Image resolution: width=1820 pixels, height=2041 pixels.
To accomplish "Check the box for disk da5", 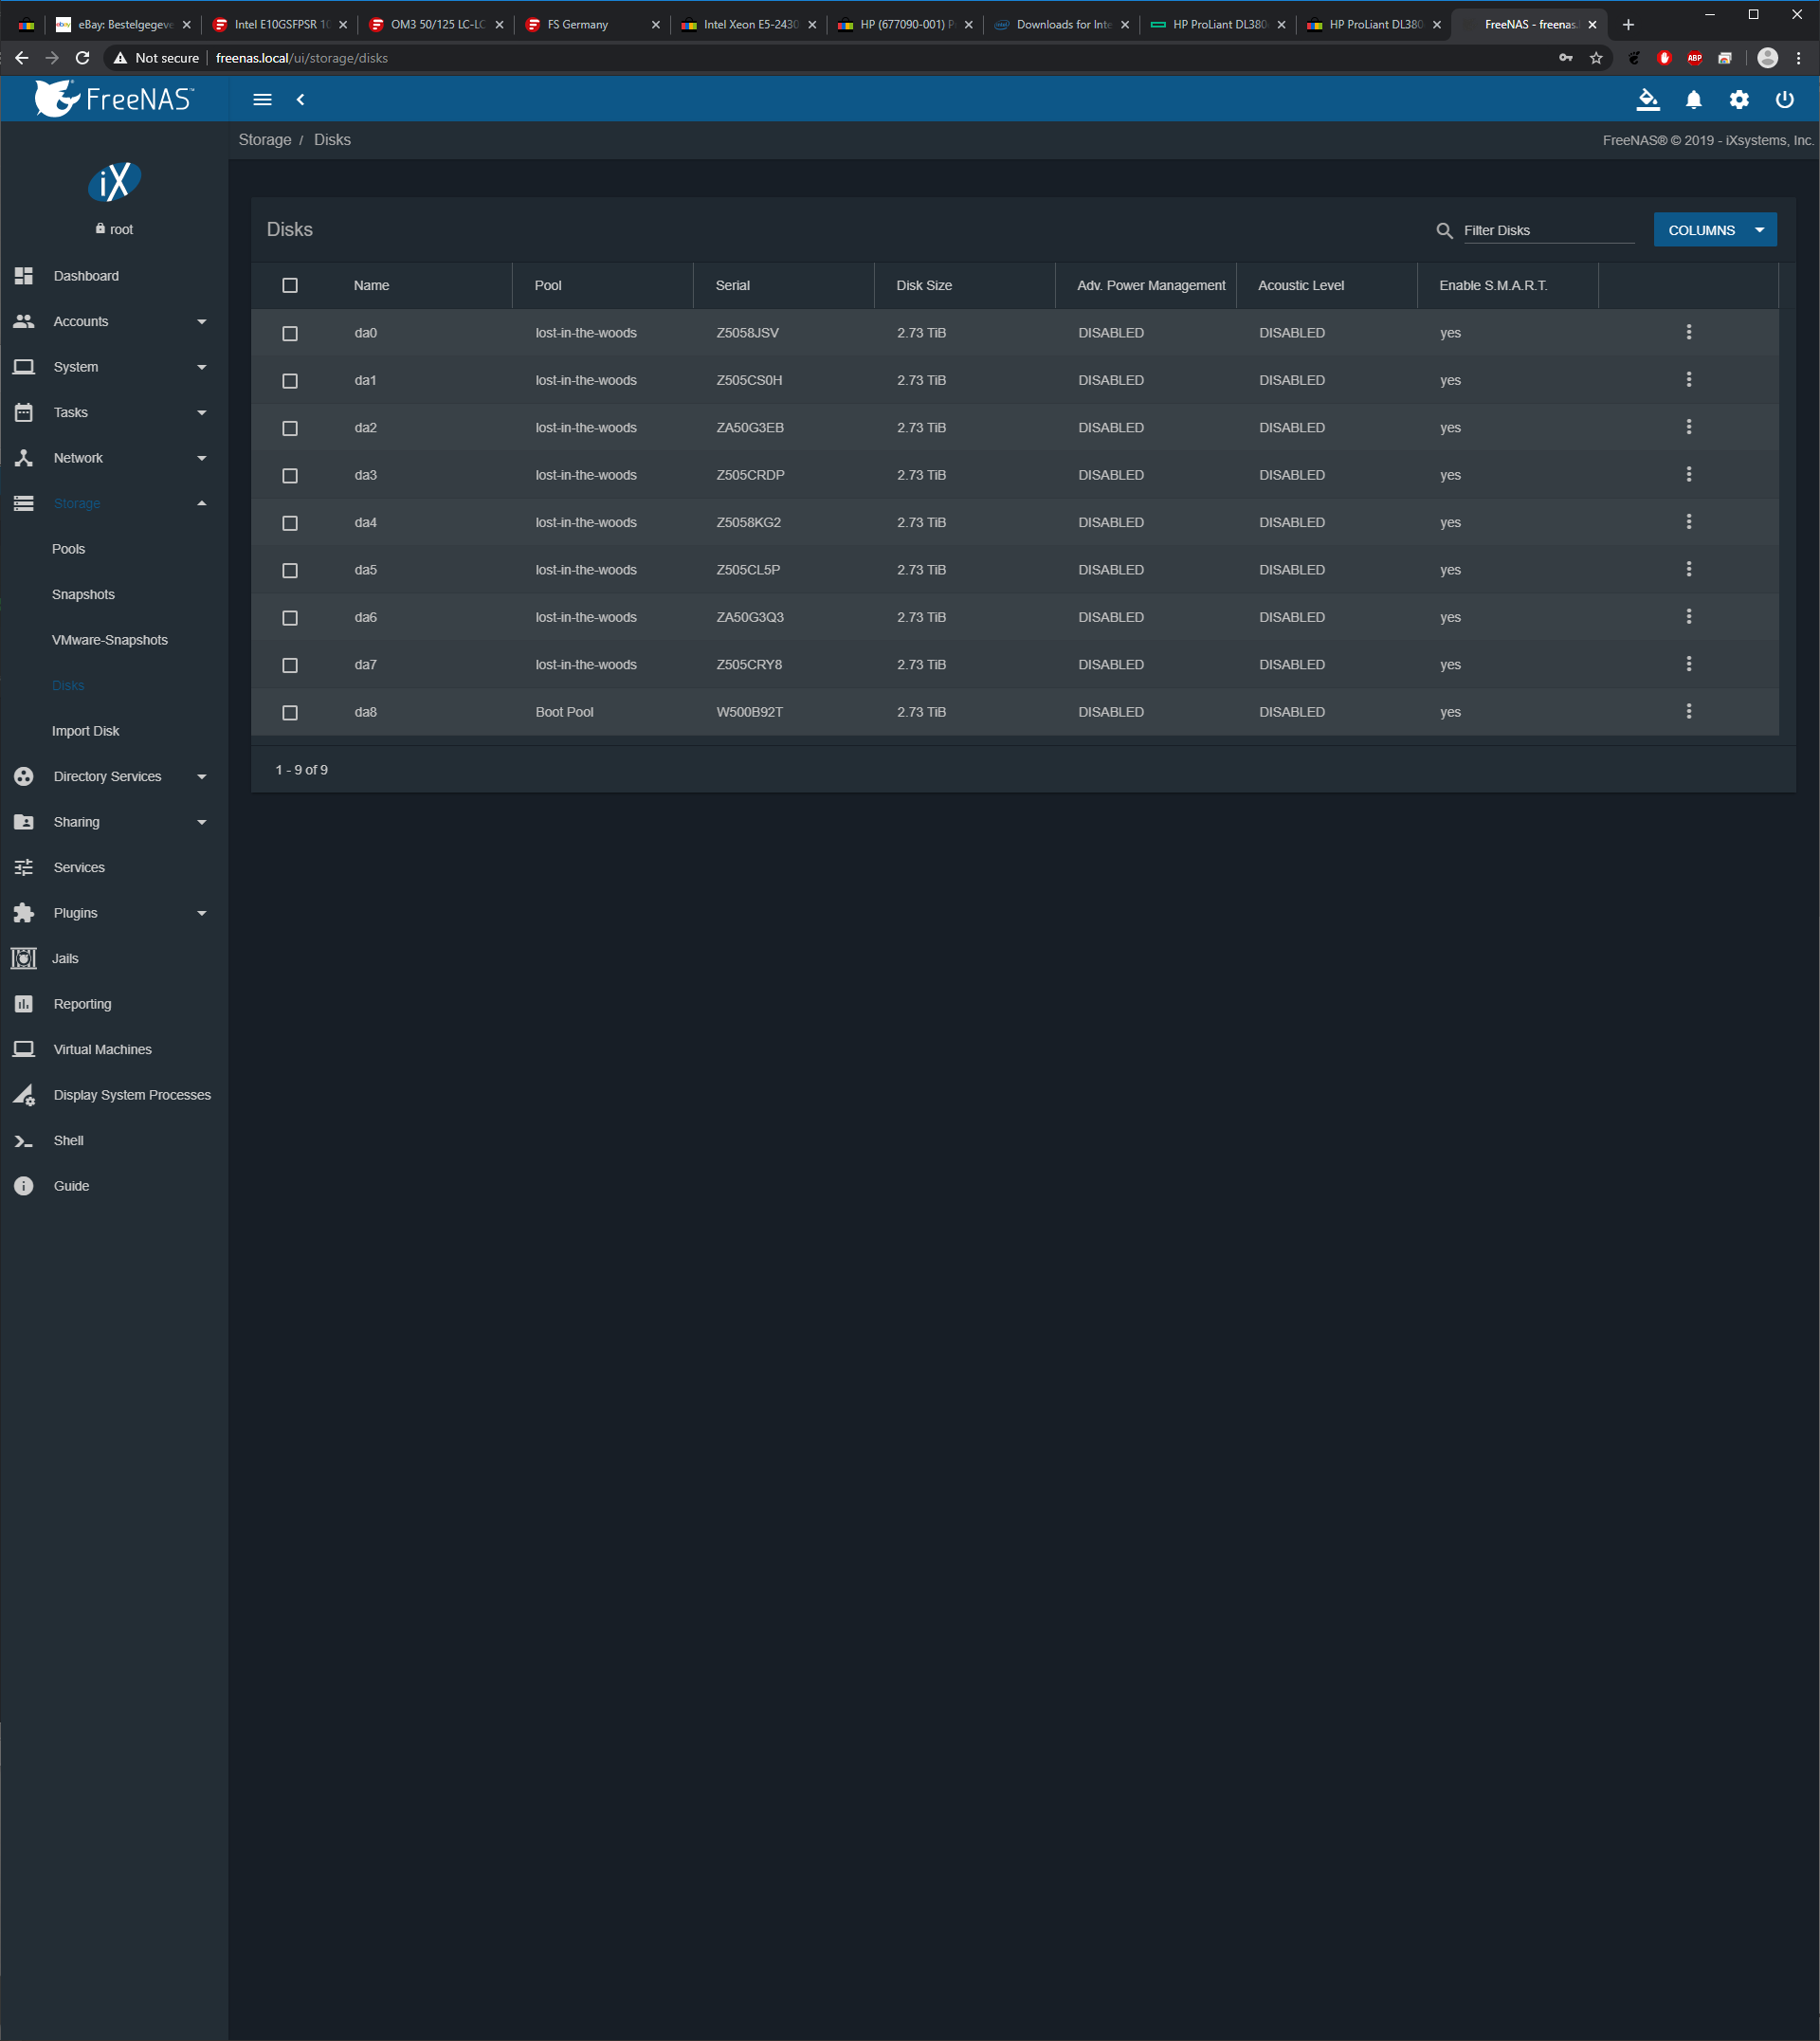I will 290,571.
